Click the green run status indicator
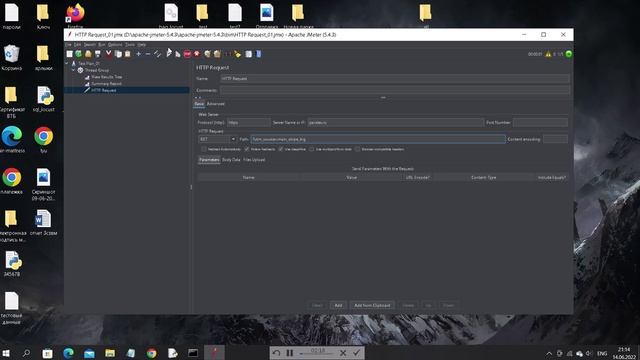Viewport: 640px width, 360px height. 569,54
